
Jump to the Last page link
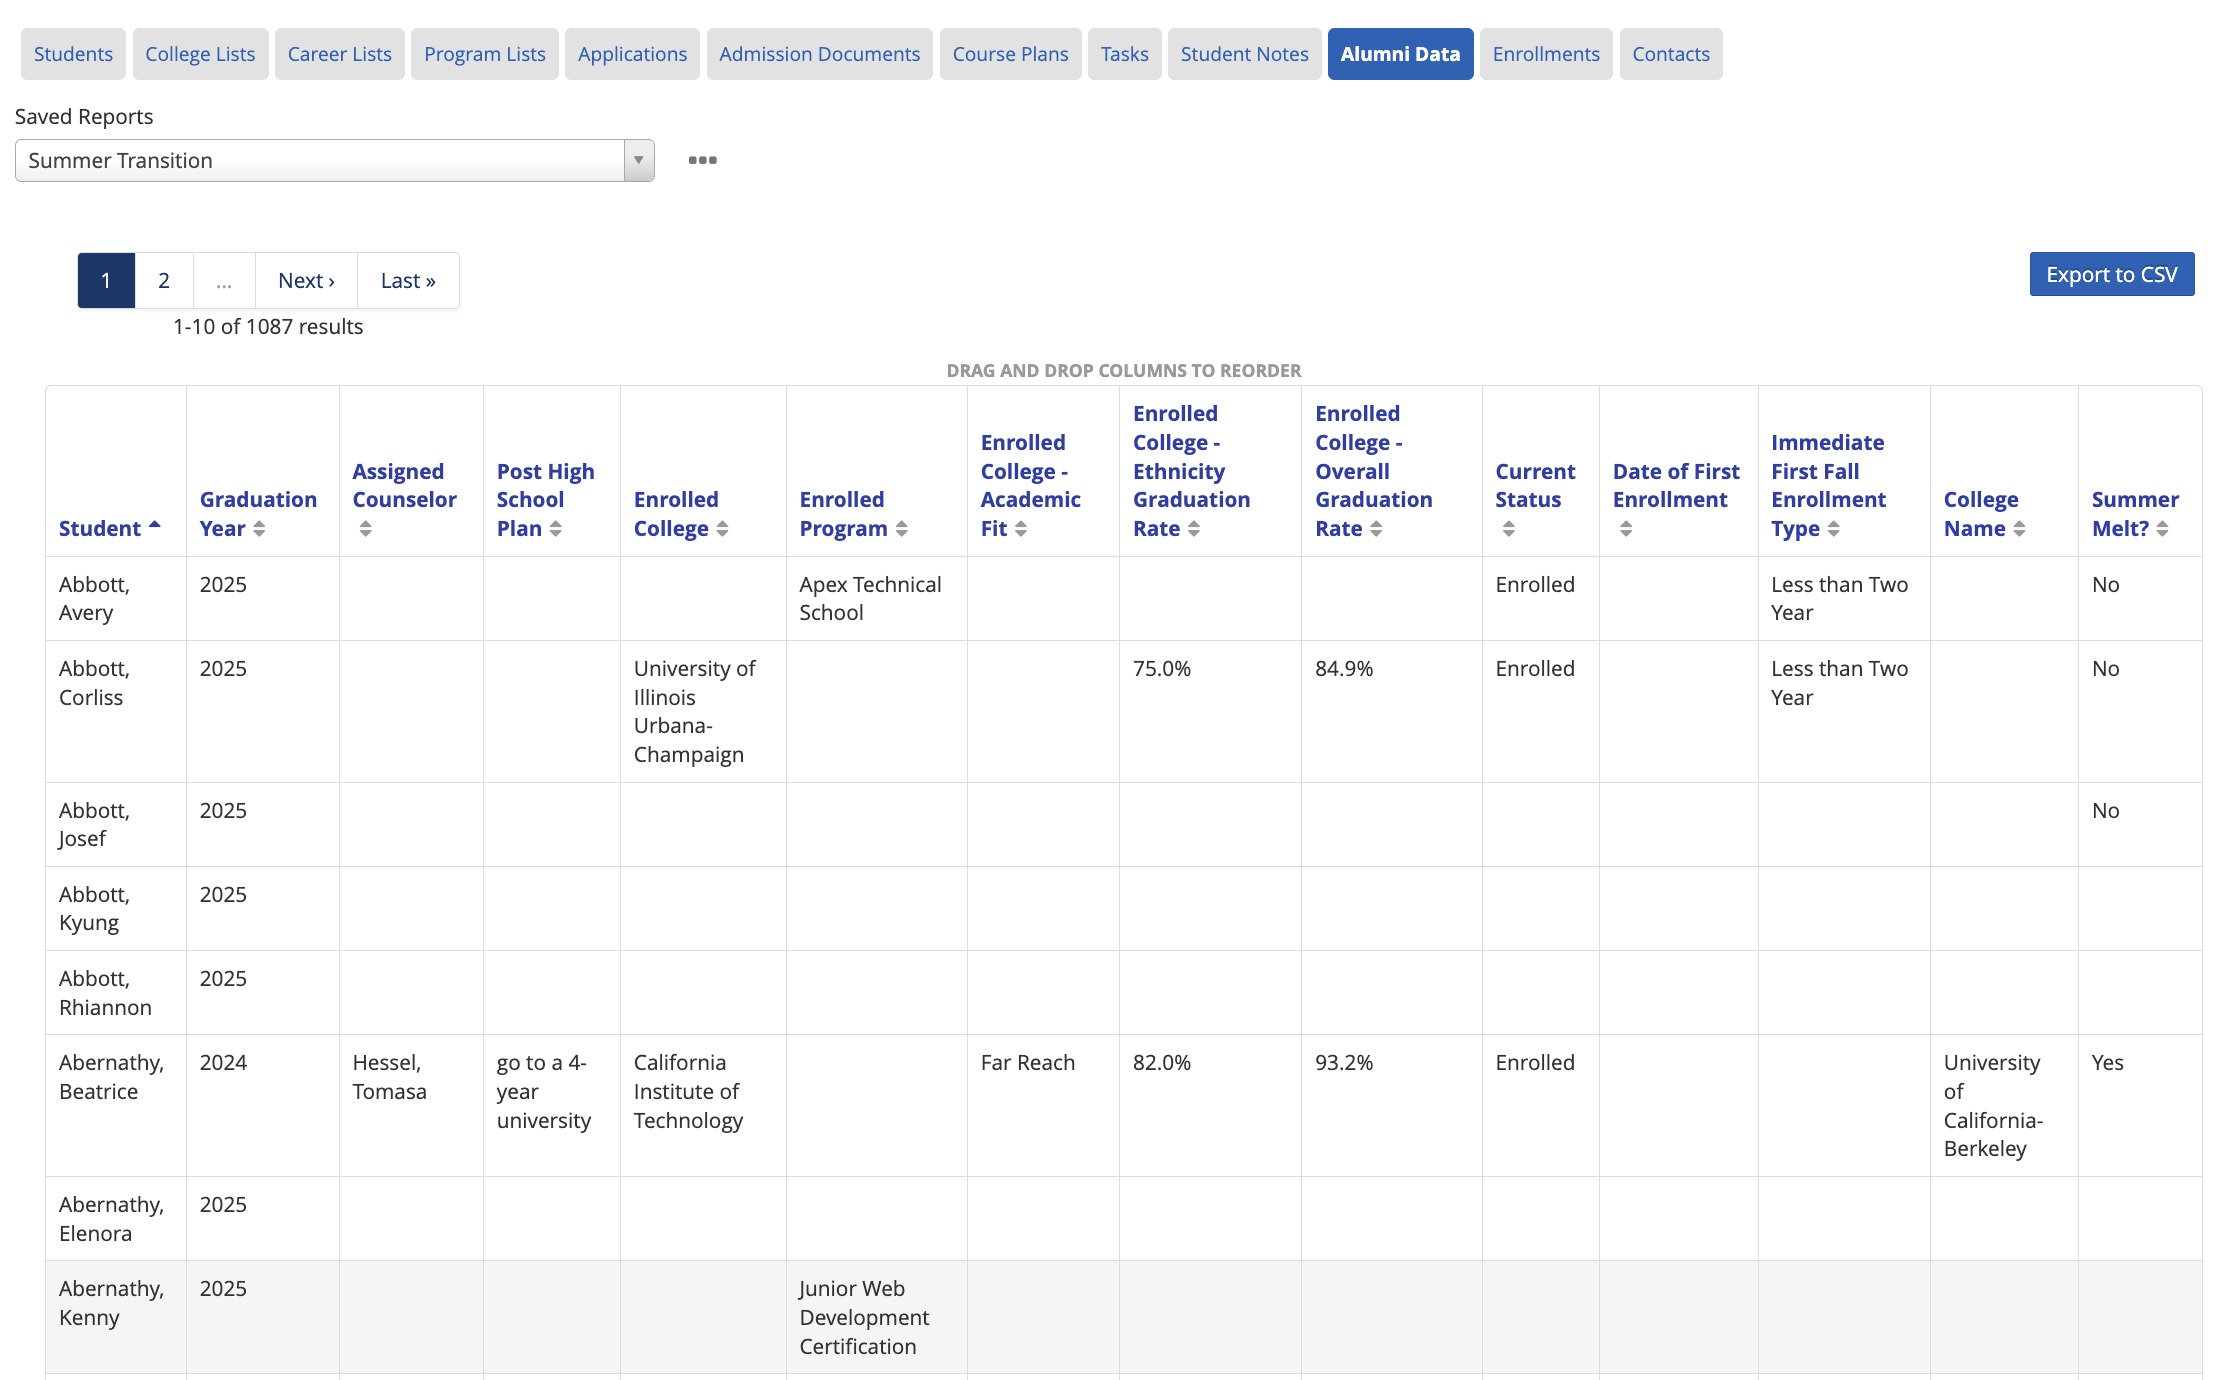coord(408,281)
